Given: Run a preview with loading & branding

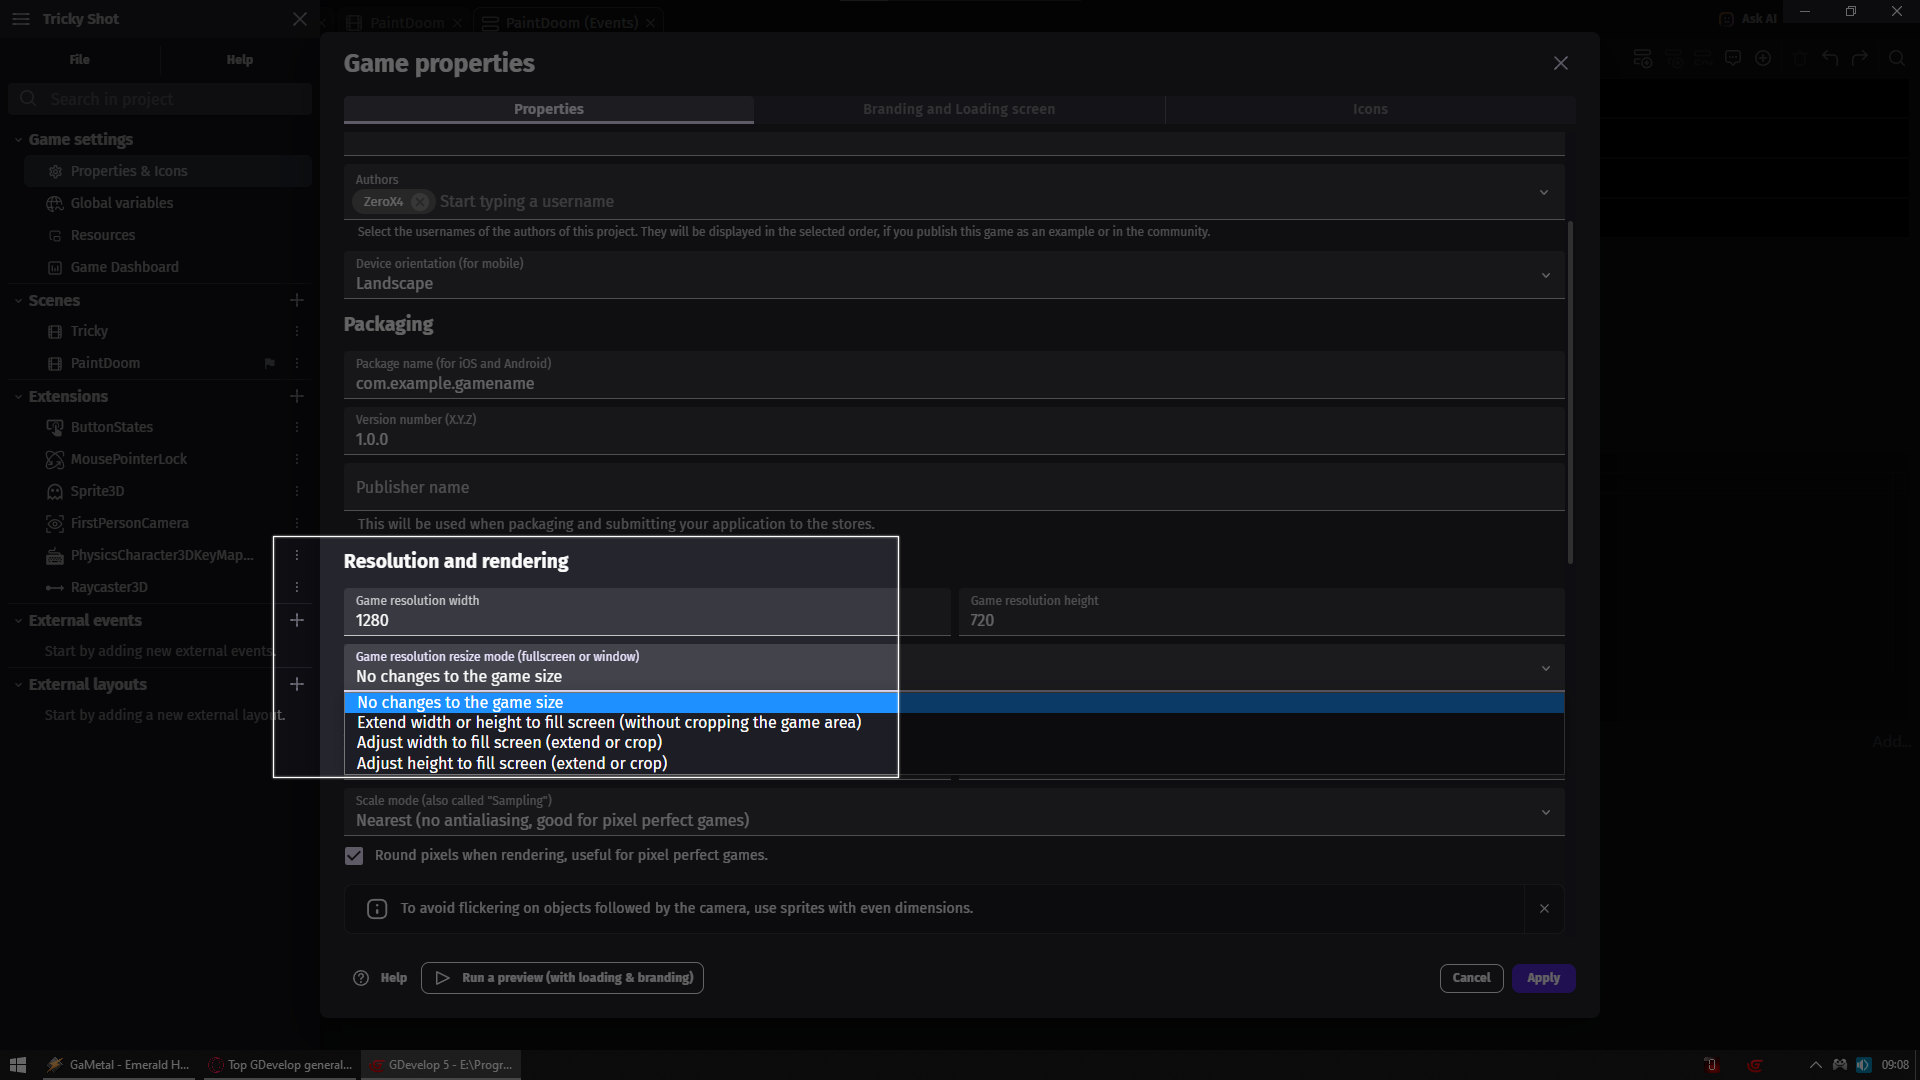Looking at the screenshot, I should click(562, 978).
